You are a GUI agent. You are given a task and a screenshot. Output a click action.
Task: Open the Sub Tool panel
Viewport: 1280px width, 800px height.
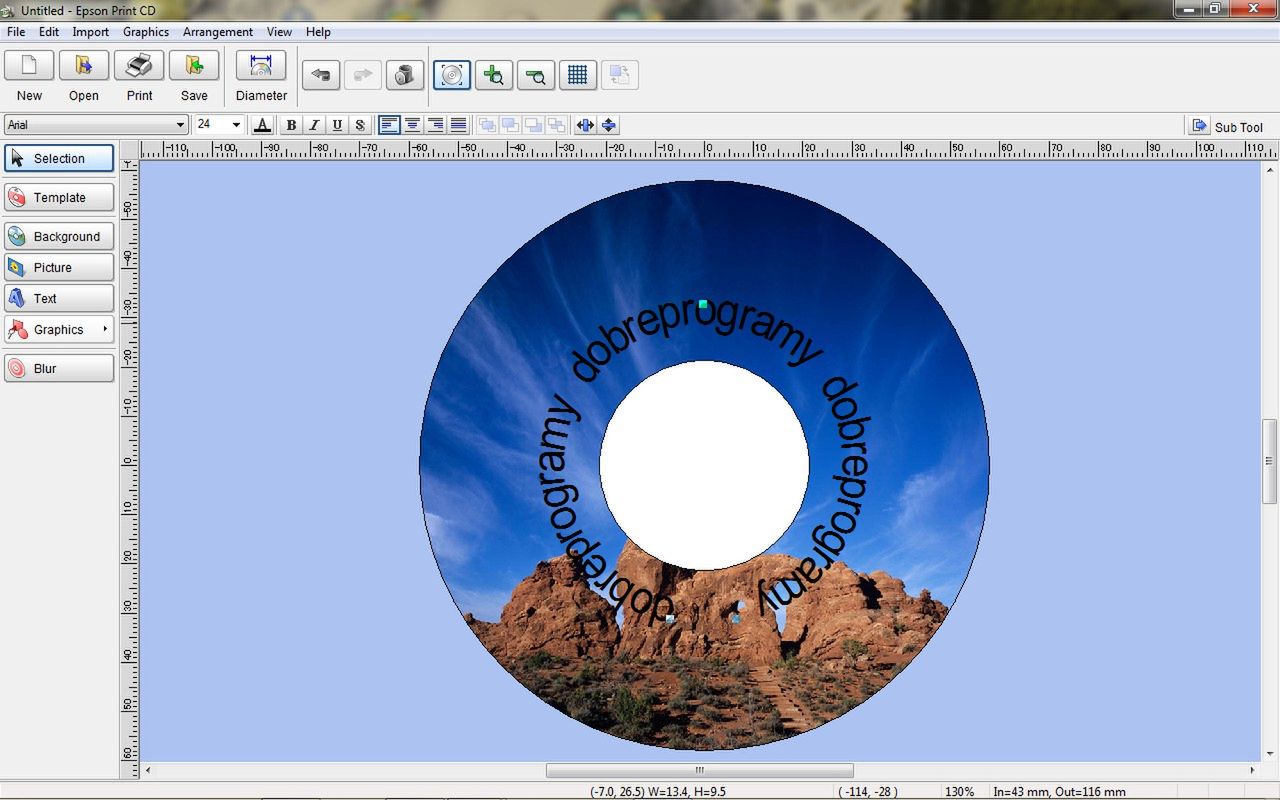[x=1227, y=126]
